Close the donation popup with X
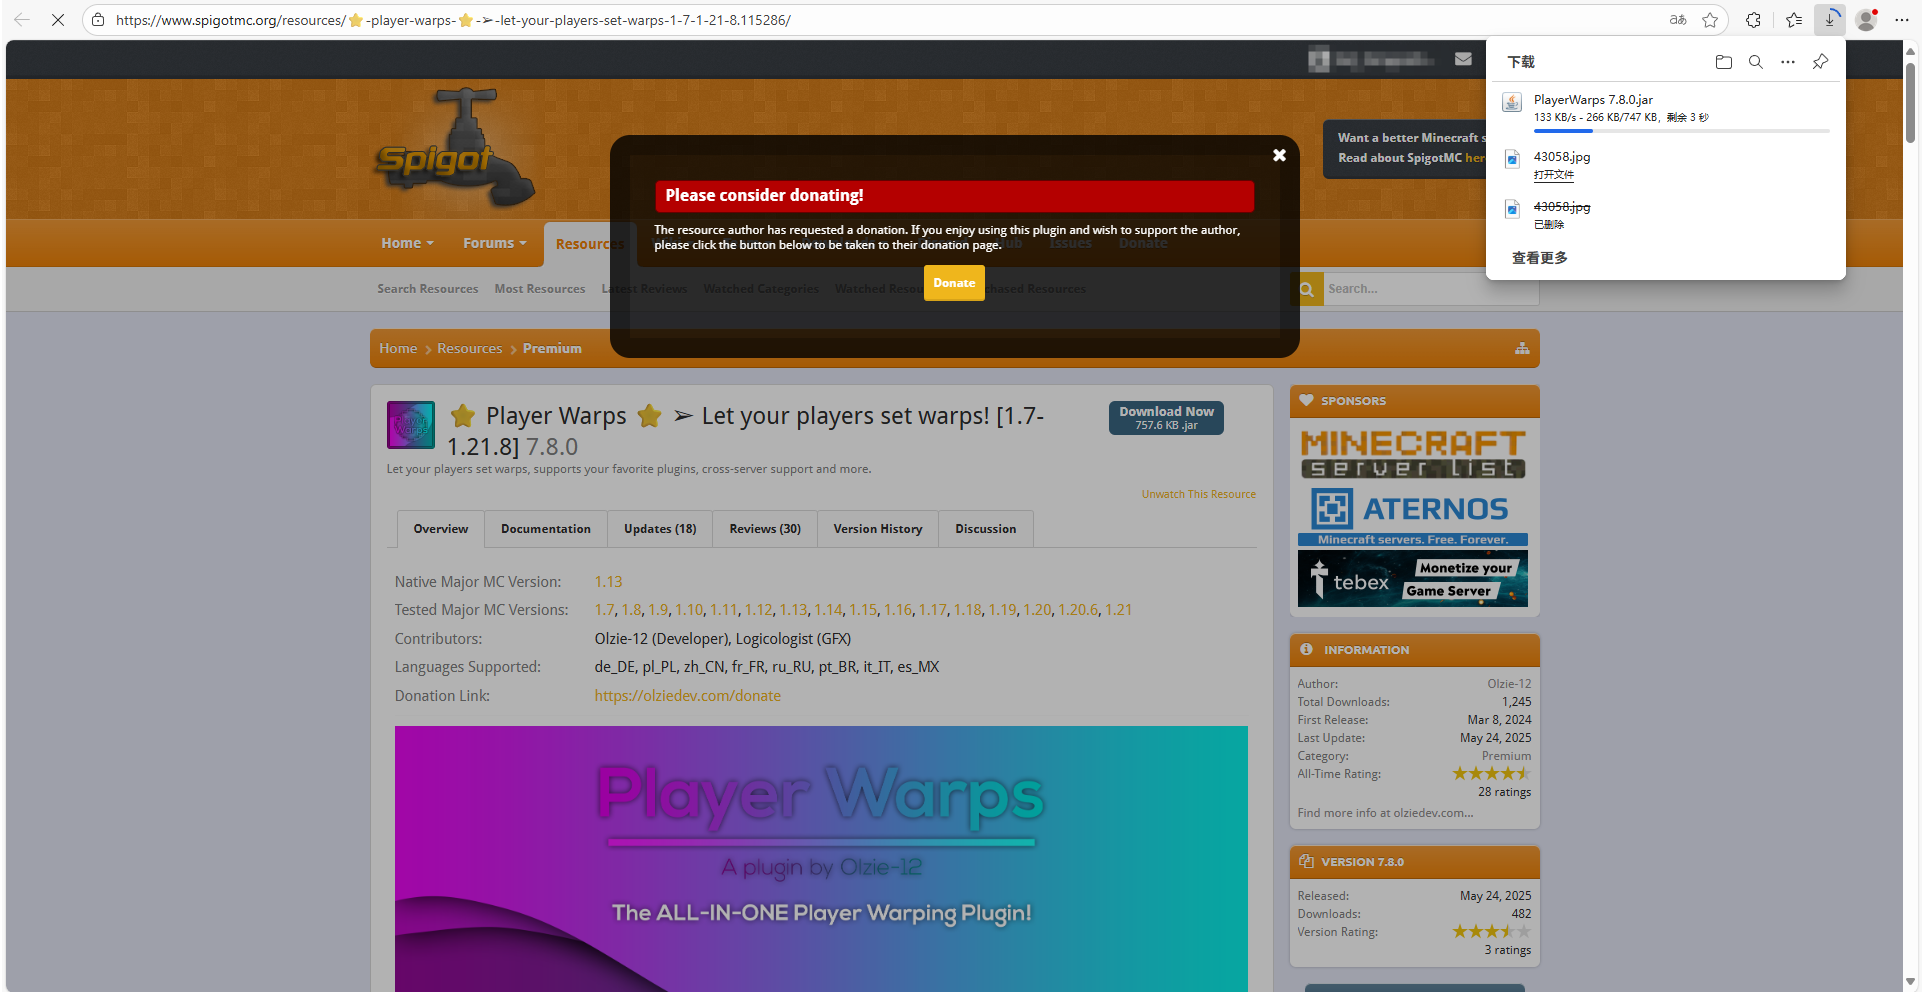This screenshot has height=992, width=1922. tap(1279, 155)
